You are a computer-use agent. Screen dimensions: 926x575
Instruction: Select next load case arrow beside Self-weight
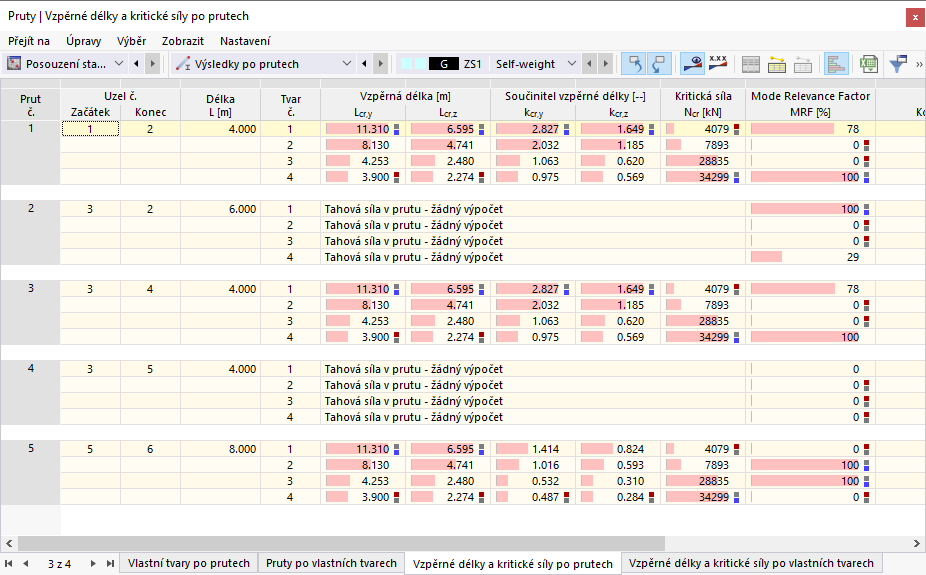coord(605,64)
